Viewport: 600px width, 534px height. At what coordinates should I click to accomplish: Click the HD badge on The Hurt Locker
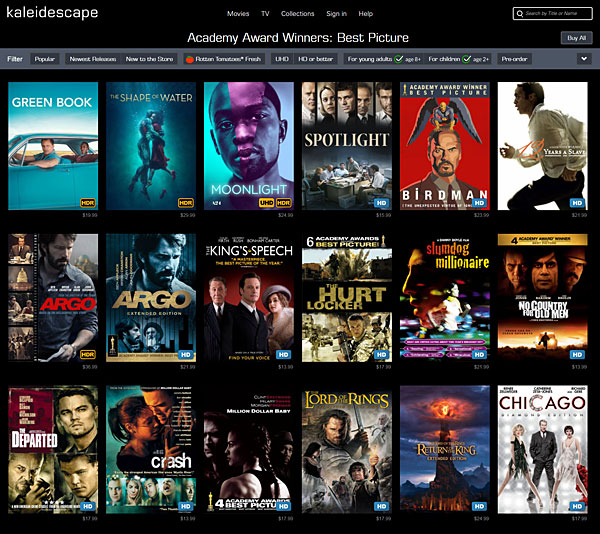(x=382, y=355)
